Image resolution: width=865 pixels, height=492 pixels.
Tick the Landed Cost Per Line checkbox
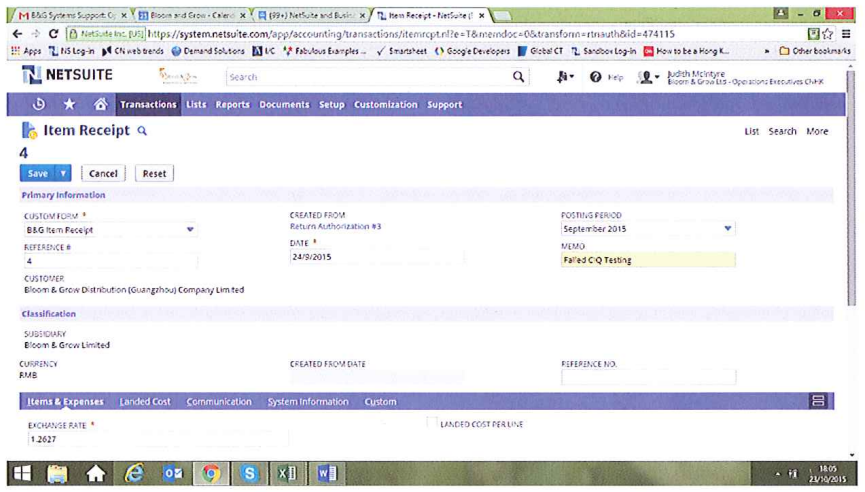click(x=432, y=423)
